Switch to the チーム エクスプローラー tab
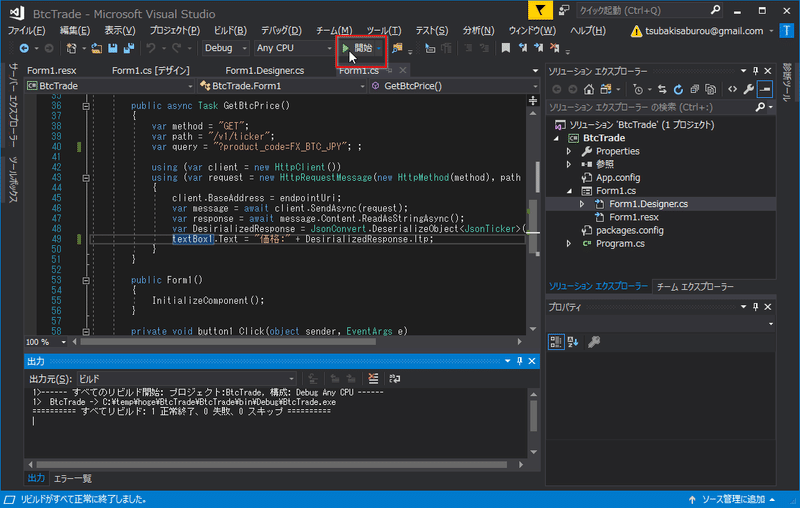Viewport: 800px width, 508px height. [695, 287]
